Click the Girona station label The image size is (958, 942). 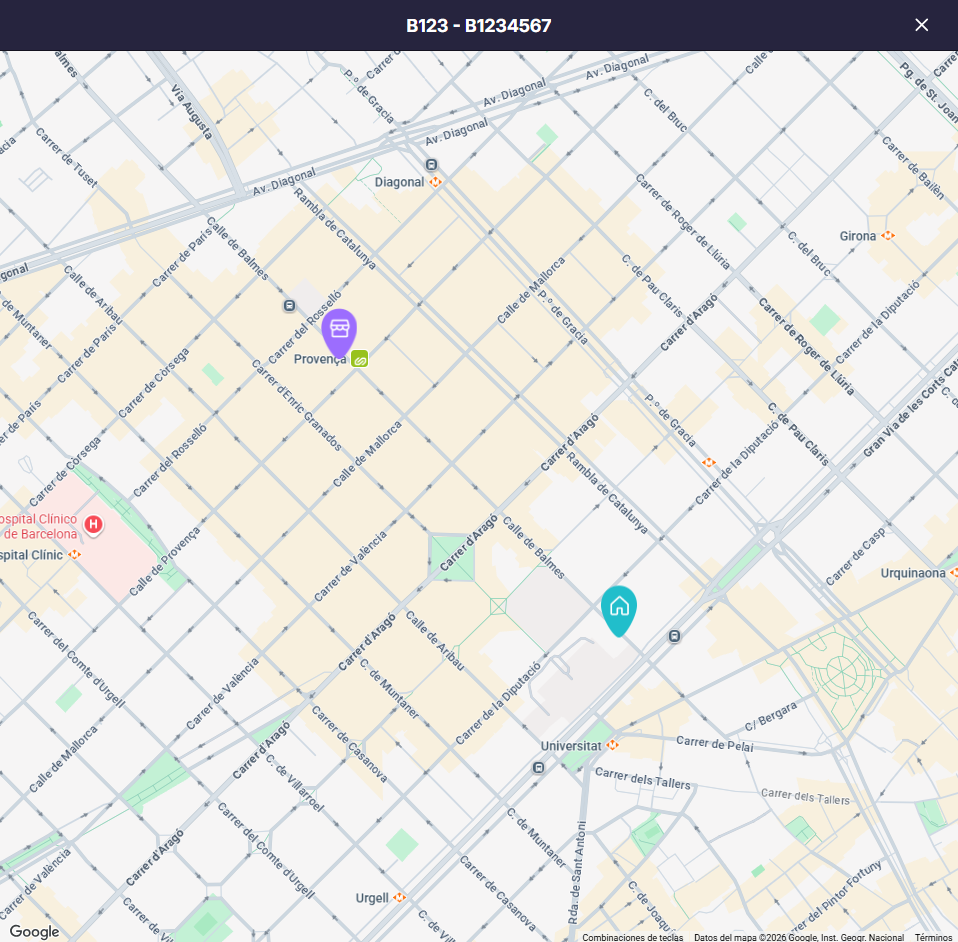point(858,236)
